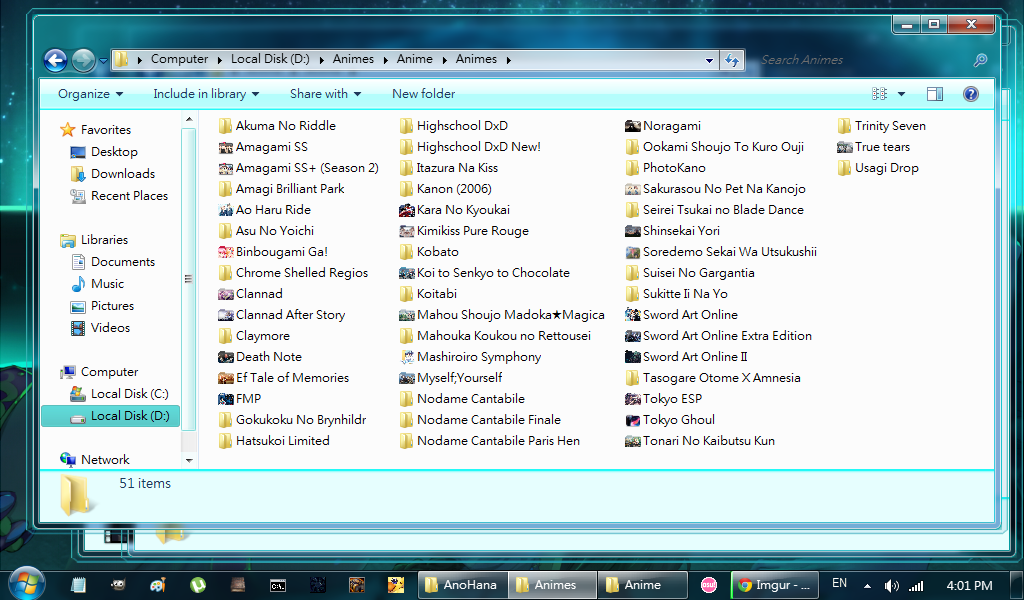
Task: Click the uTorrent icon in taskbar
Action: [x=198, y=585]
